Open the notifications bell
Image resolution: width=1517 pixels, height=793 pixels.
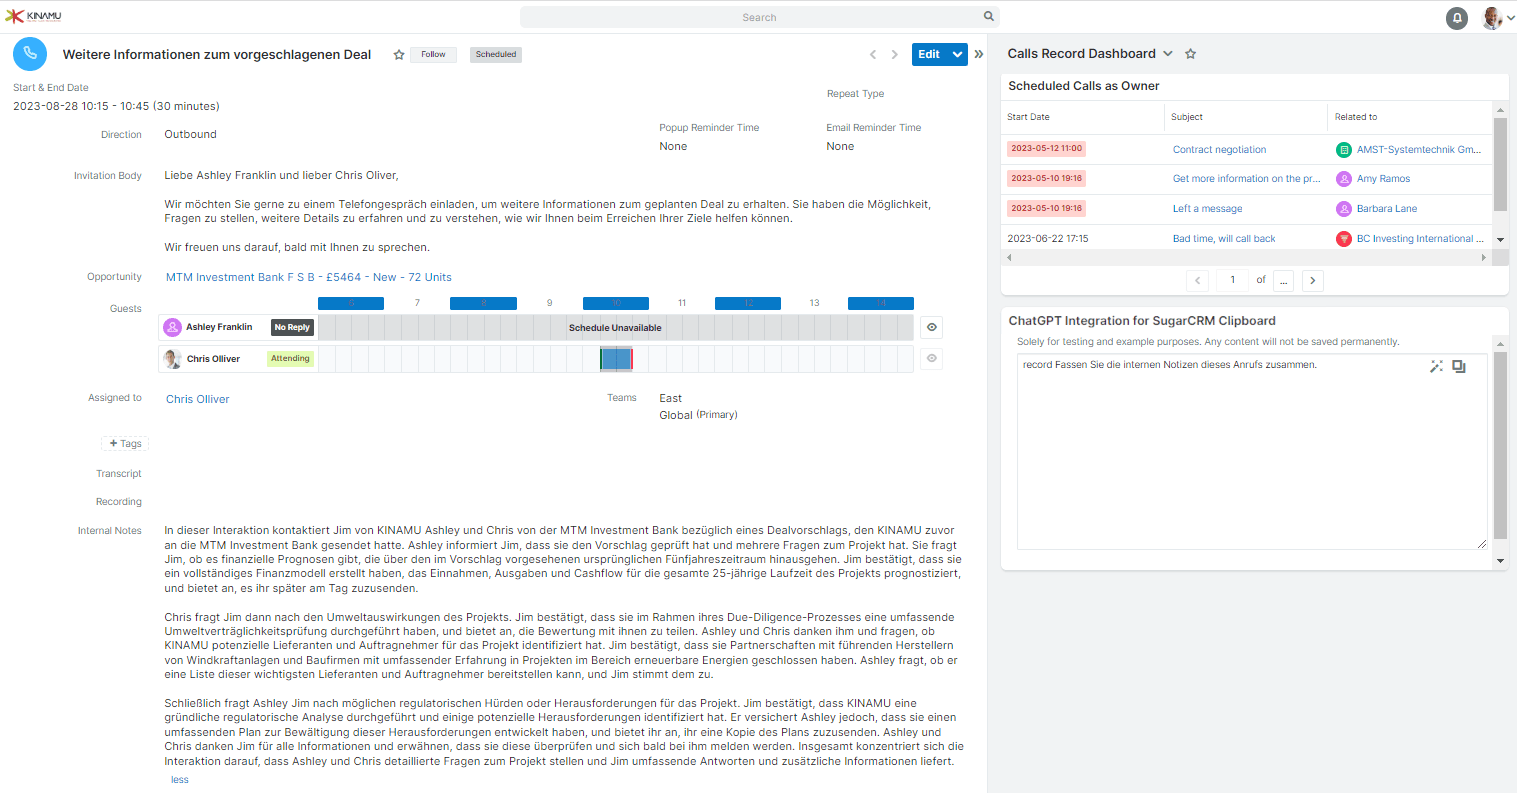(1457, 18)
